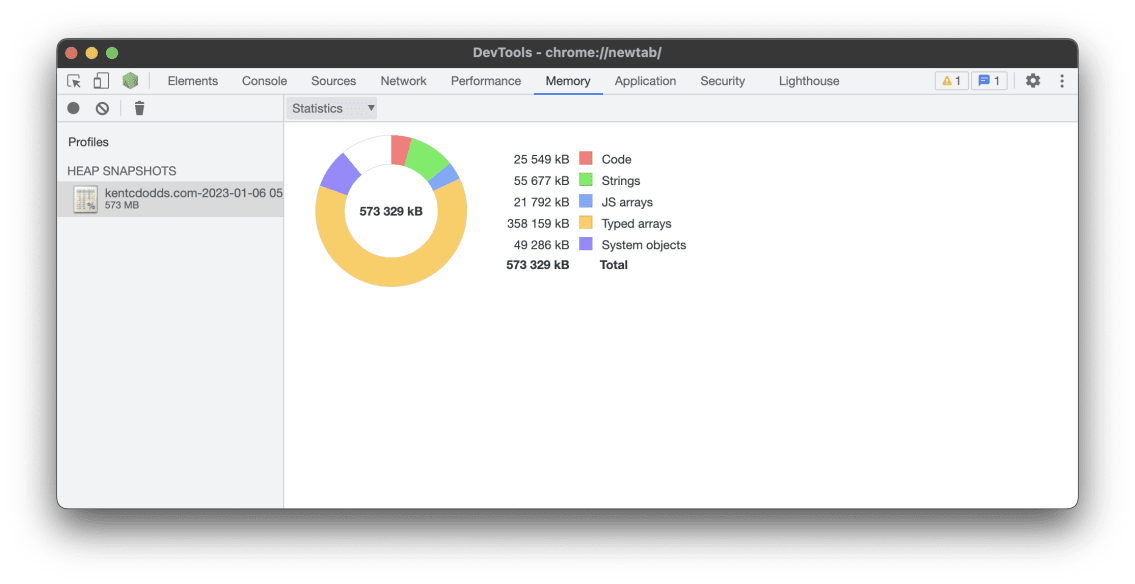Open the Sources tab

(x=334, y=81)
